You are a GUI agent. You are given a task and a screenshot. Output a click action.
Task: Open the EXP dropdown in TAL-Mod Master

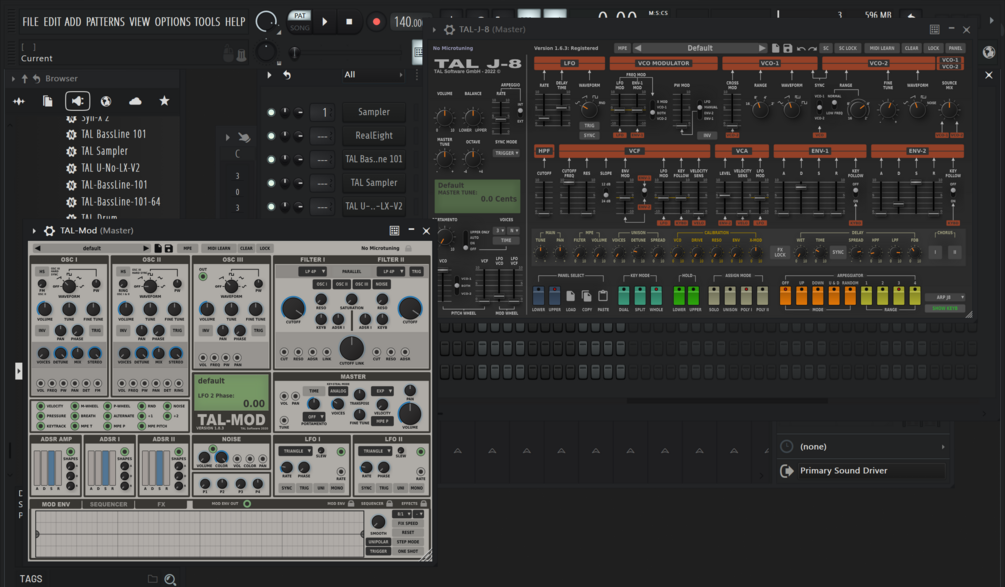pos(383,391)
